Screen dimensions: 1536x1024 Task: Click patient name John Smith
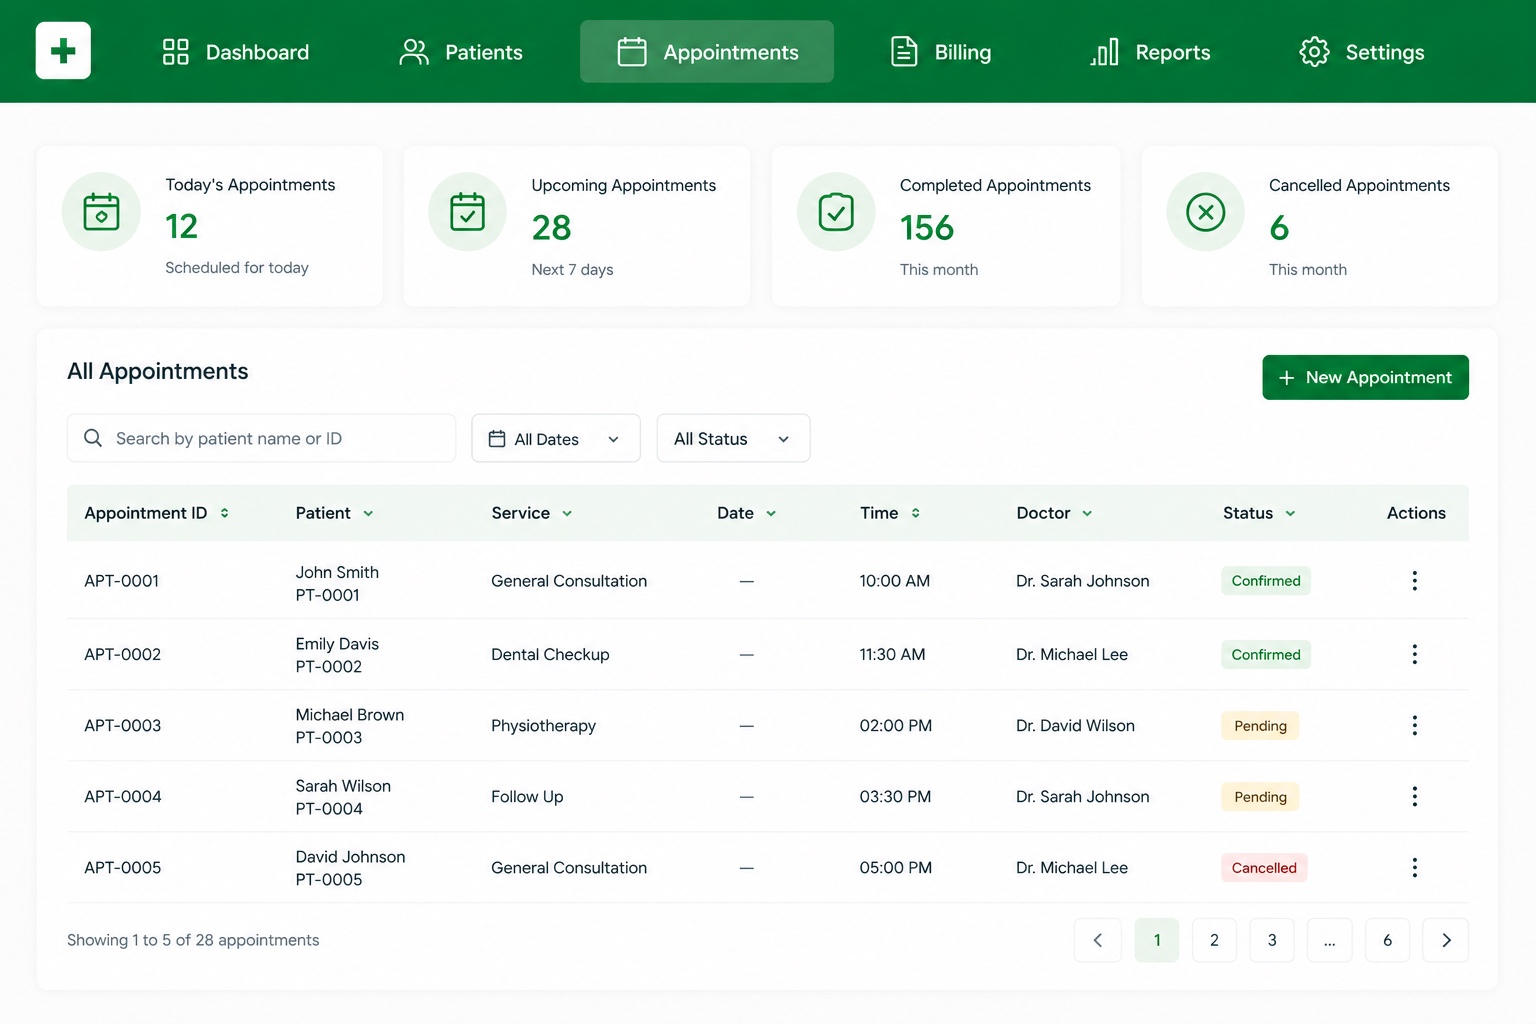tap(337, 572)
